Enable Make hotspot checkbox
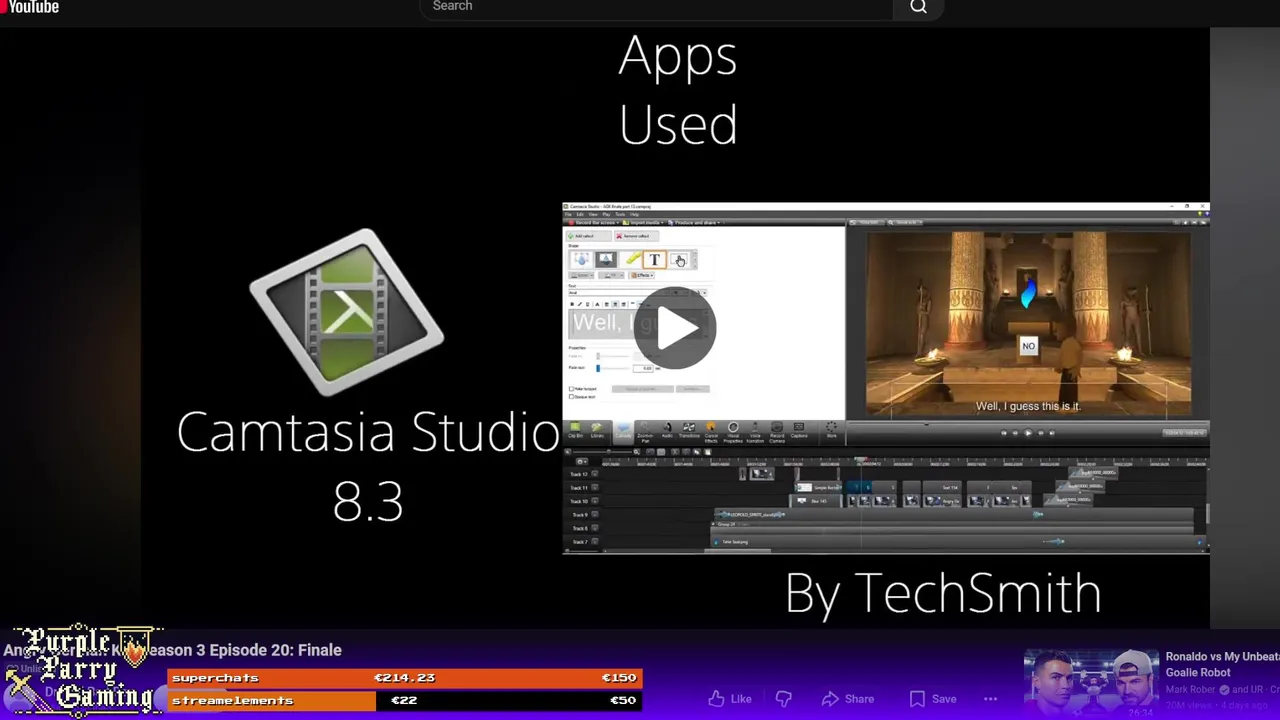 coord(571,389)
